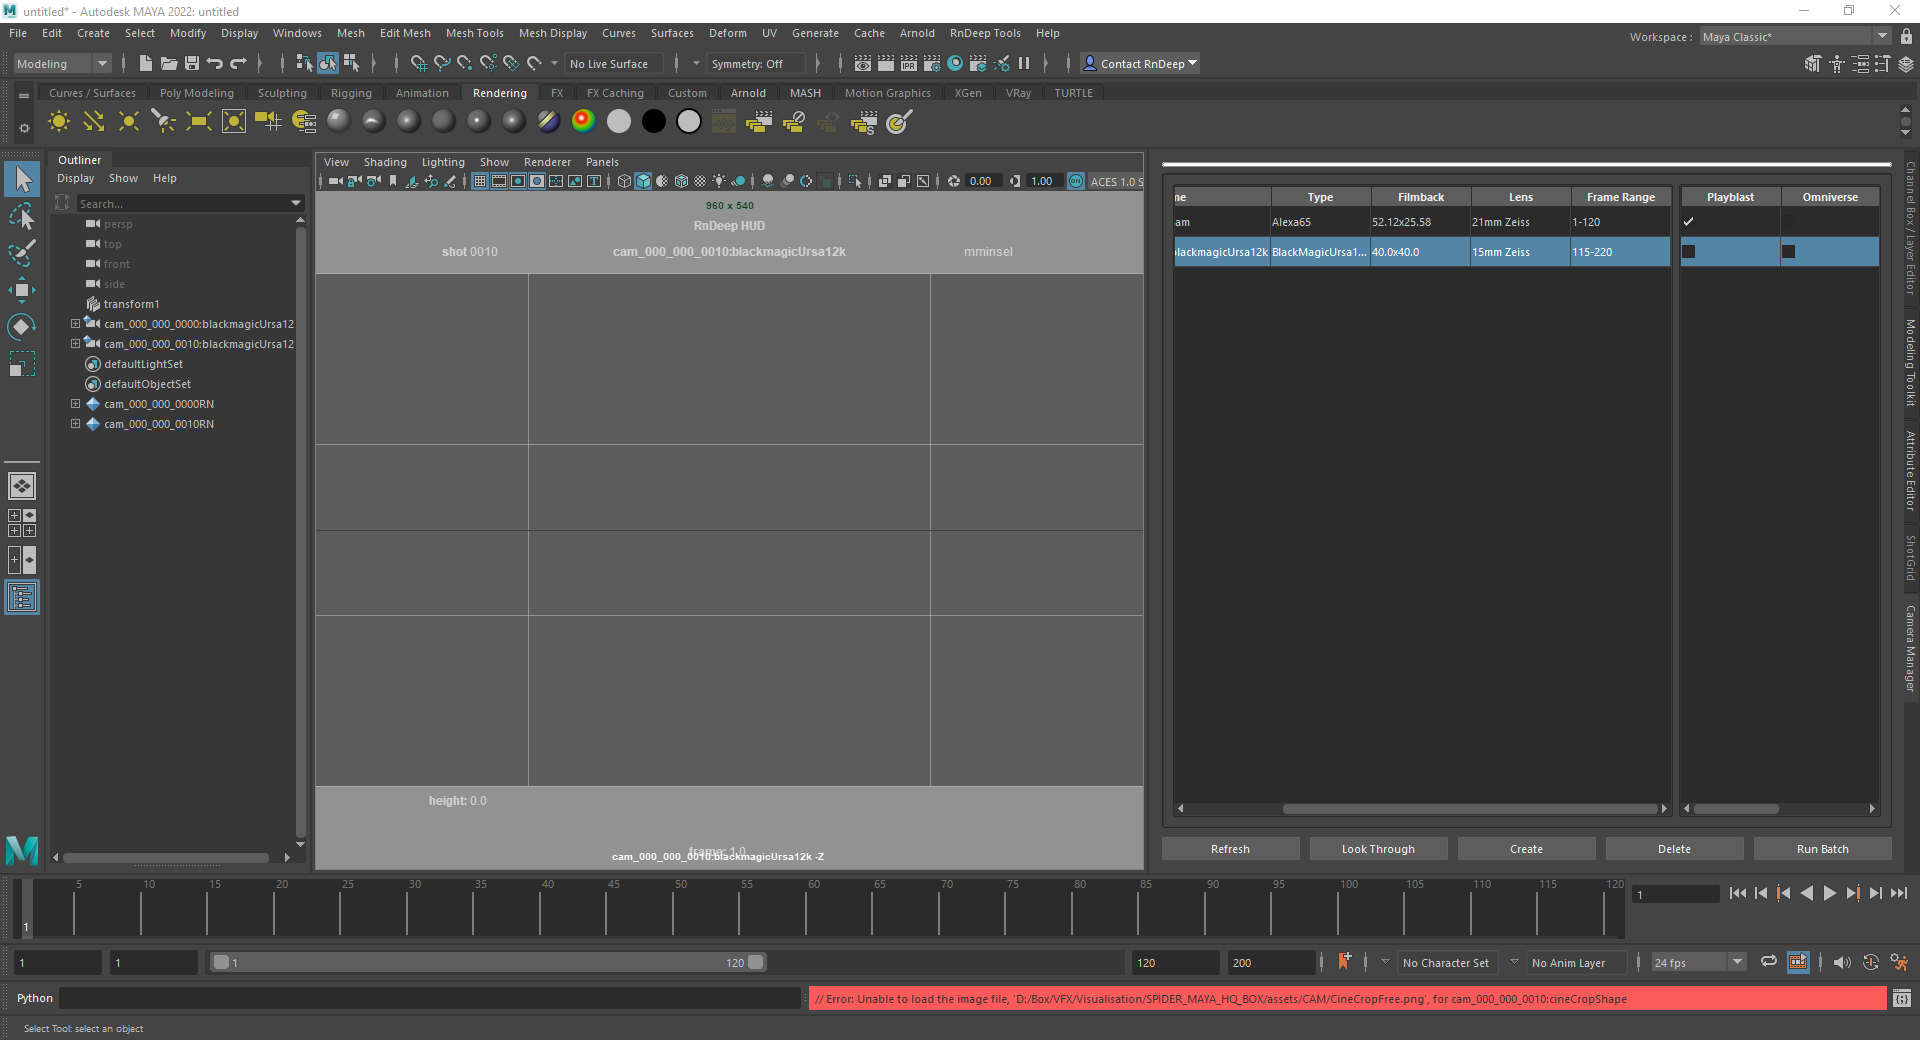Click the Run Batch button

pyautogui.click(x=1822, y=849)
